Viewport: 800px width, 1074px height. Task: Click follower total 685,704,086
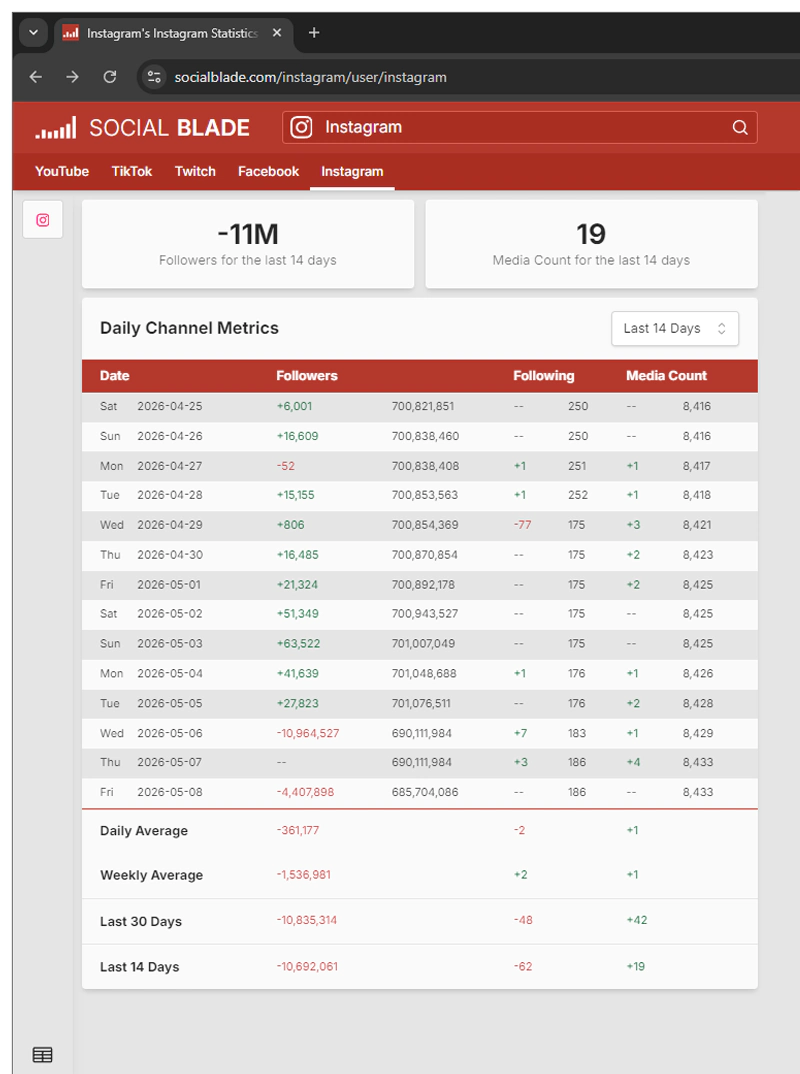point(425,792)
